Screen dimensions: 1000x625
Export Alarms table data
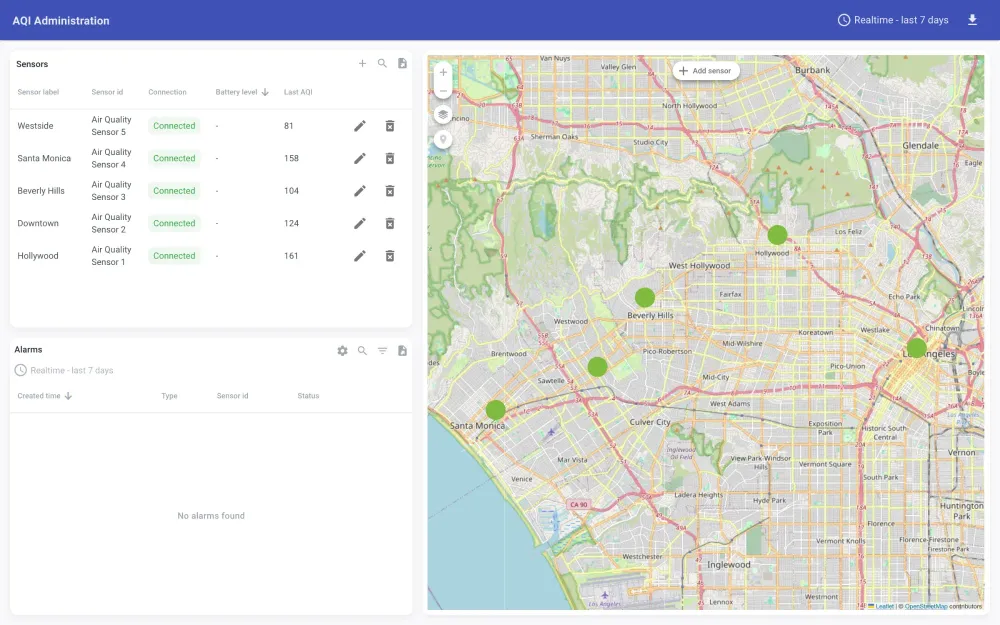402,351
